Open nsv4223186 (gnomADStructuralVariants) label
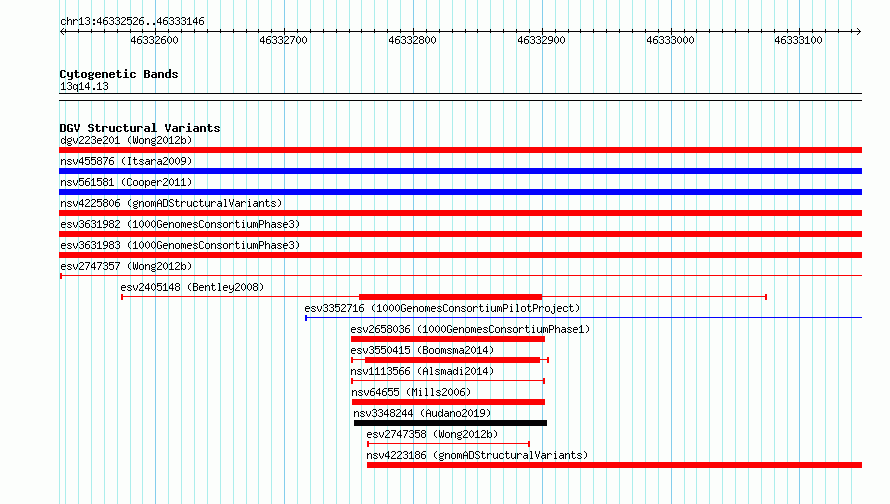The width and height of the screenshot is (890, 504). (477, 455)
